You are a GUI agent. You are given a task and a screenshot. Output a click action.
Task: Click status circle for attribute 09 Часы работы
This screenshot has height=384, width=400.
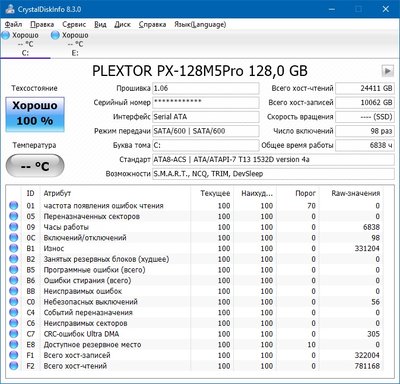14,227
